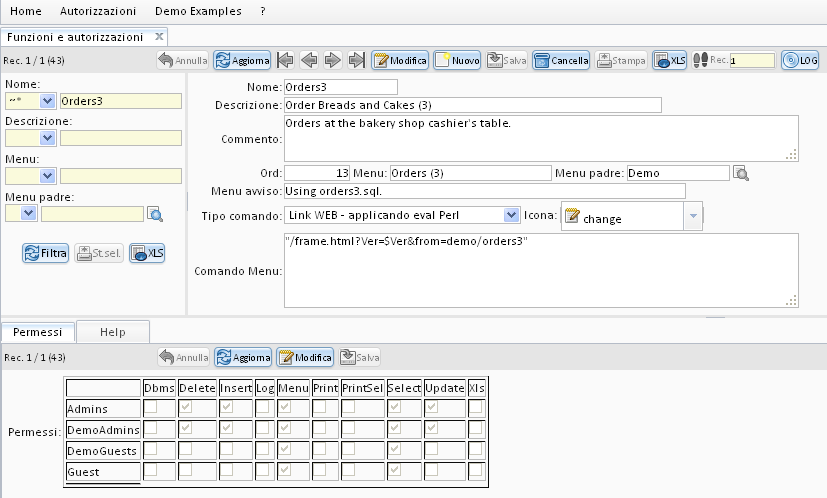Open Menu padre lookup in filter panel
The height and width of the screenshot is (498, 827).
(x=155, y=214)
